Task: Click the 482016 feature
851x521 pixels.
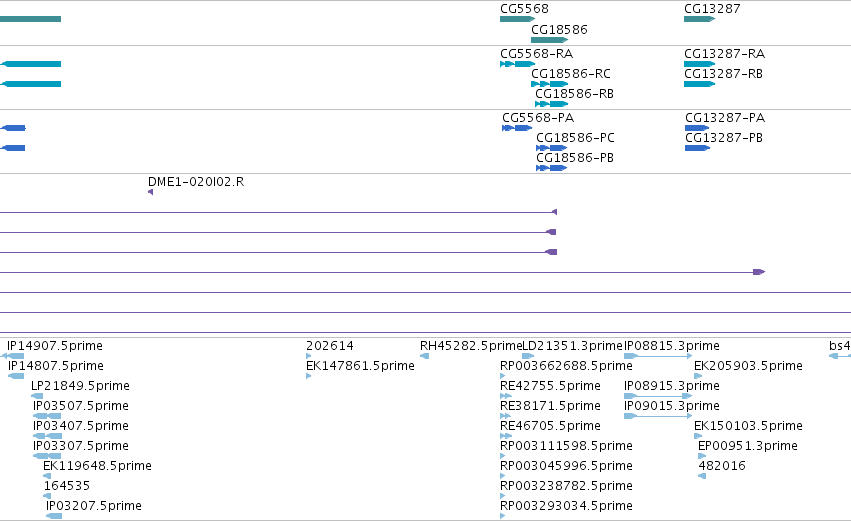Action: (x=702, y=476)
